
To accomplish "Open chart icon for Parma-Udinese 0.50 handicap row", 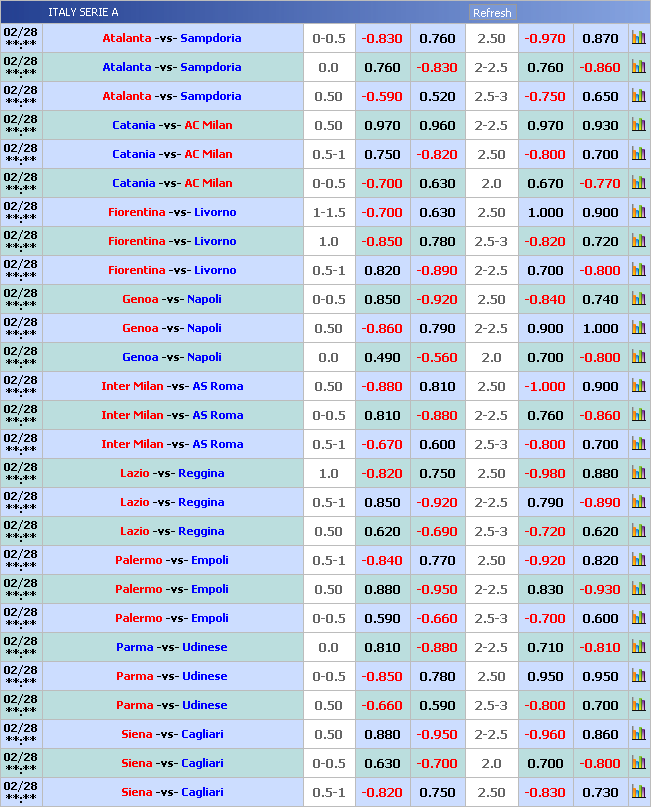I will 639,705.
